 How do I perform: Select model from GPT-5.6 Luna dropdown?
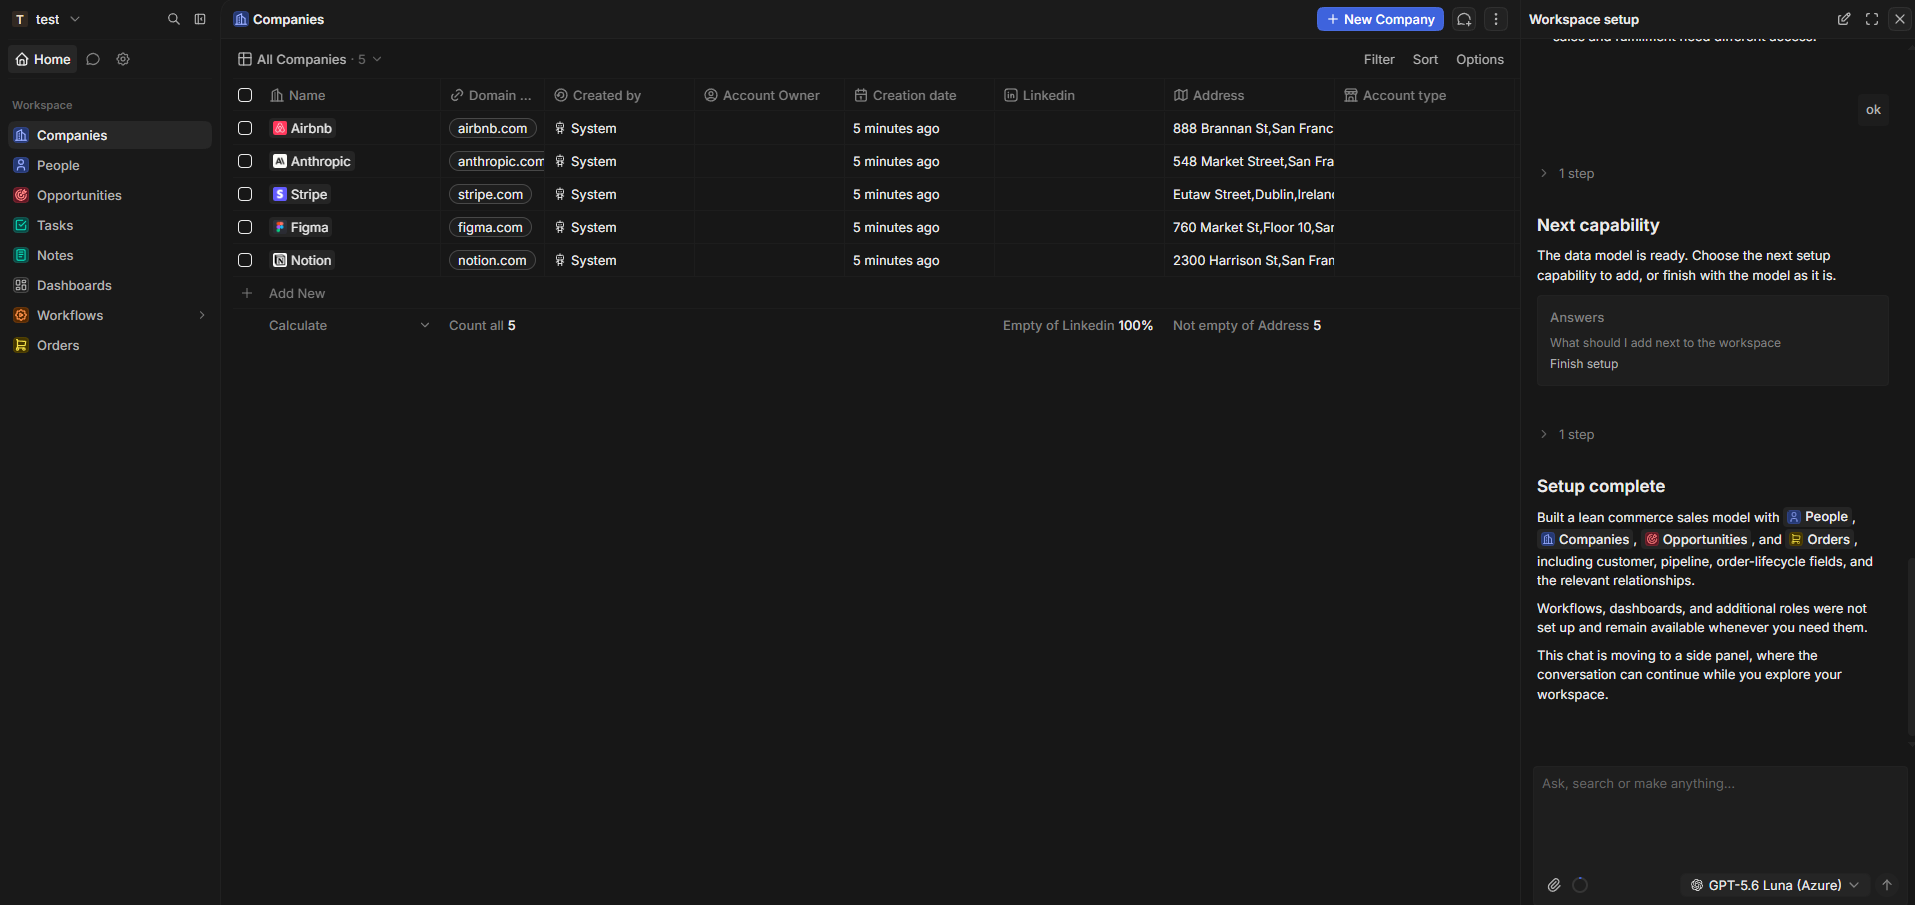1775,885
